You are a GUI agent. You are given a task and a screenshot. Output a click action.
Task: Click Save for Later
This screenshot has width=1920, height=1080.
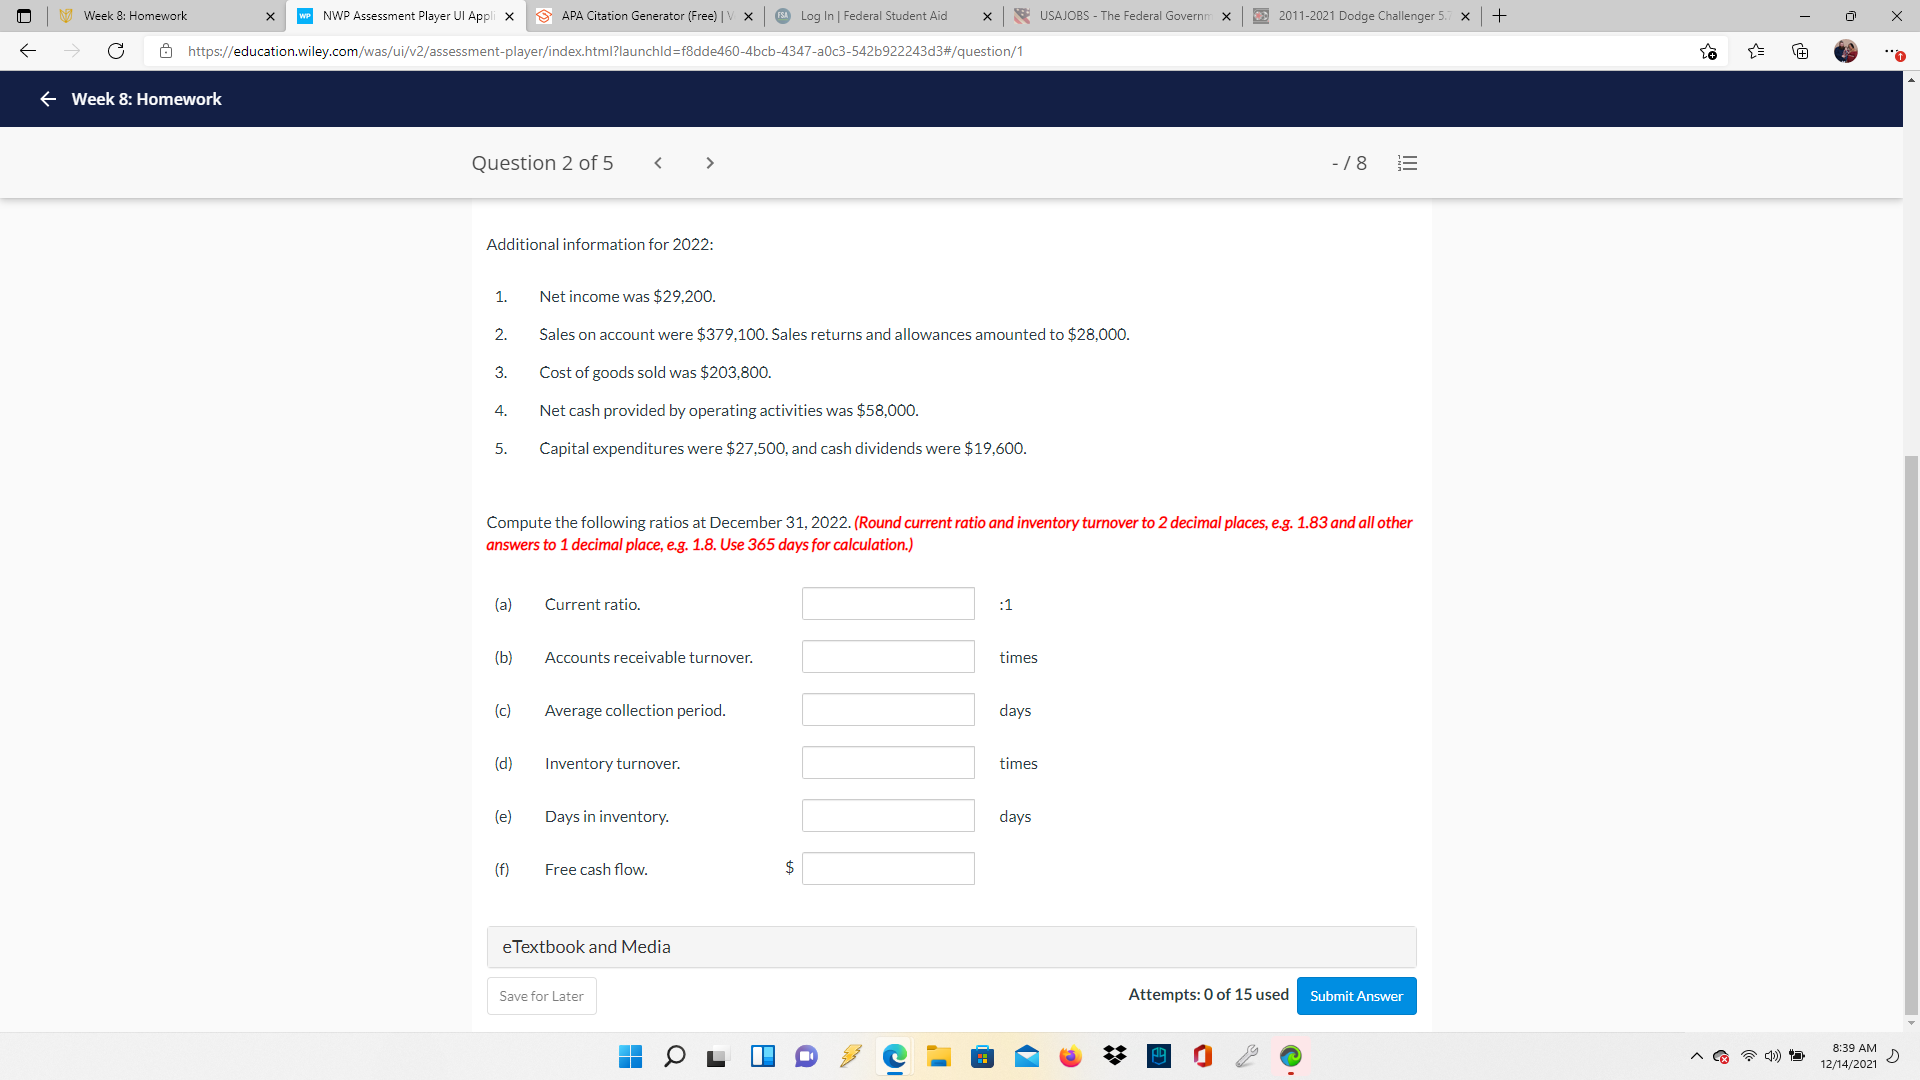pos(540,996)
